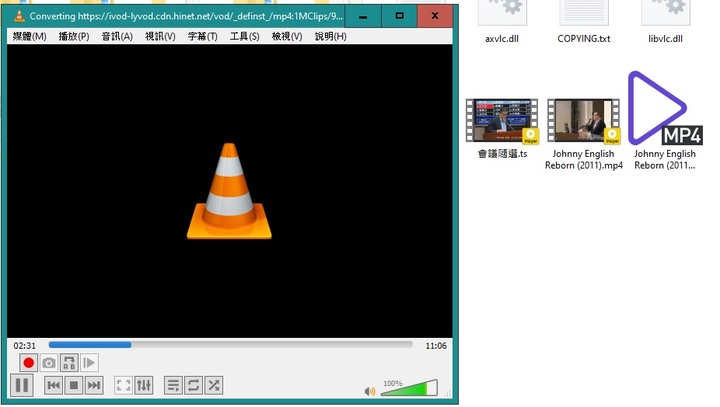Show the playlist

coord(173,385)
